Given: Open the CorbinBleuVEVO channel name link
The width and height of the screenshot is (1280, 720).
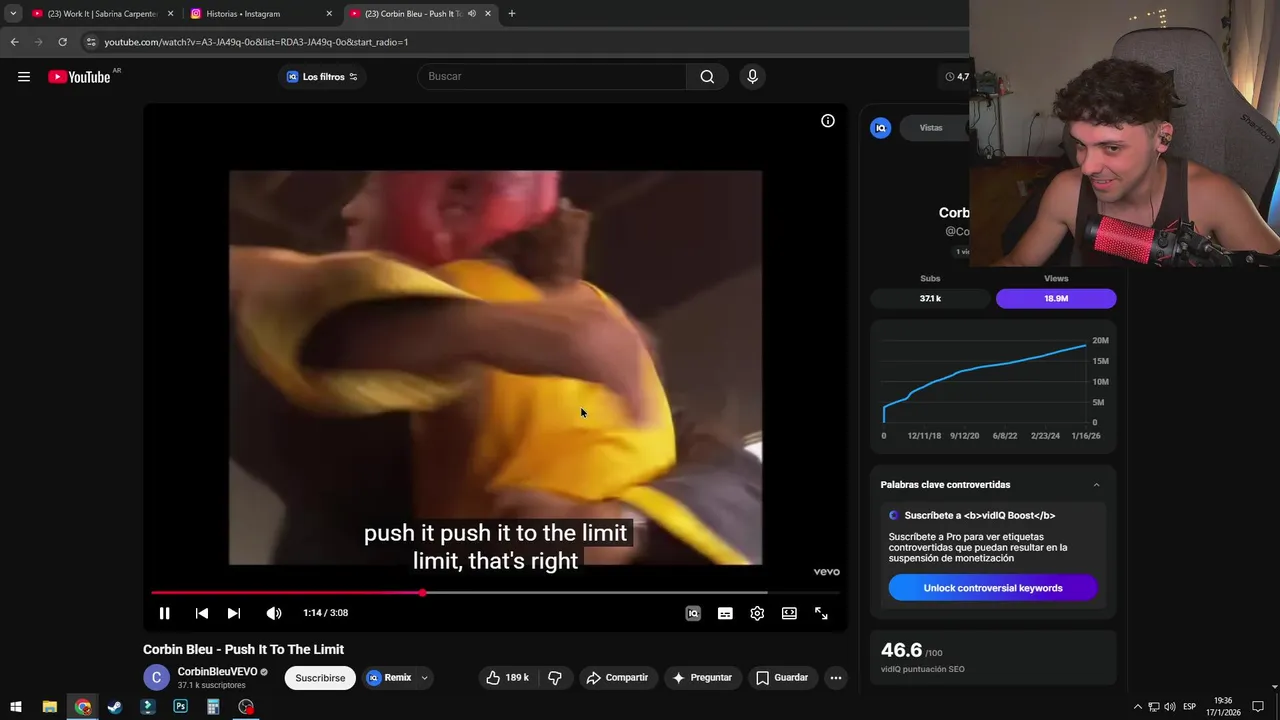Looking at the screenshot, I should coord(217,672).
